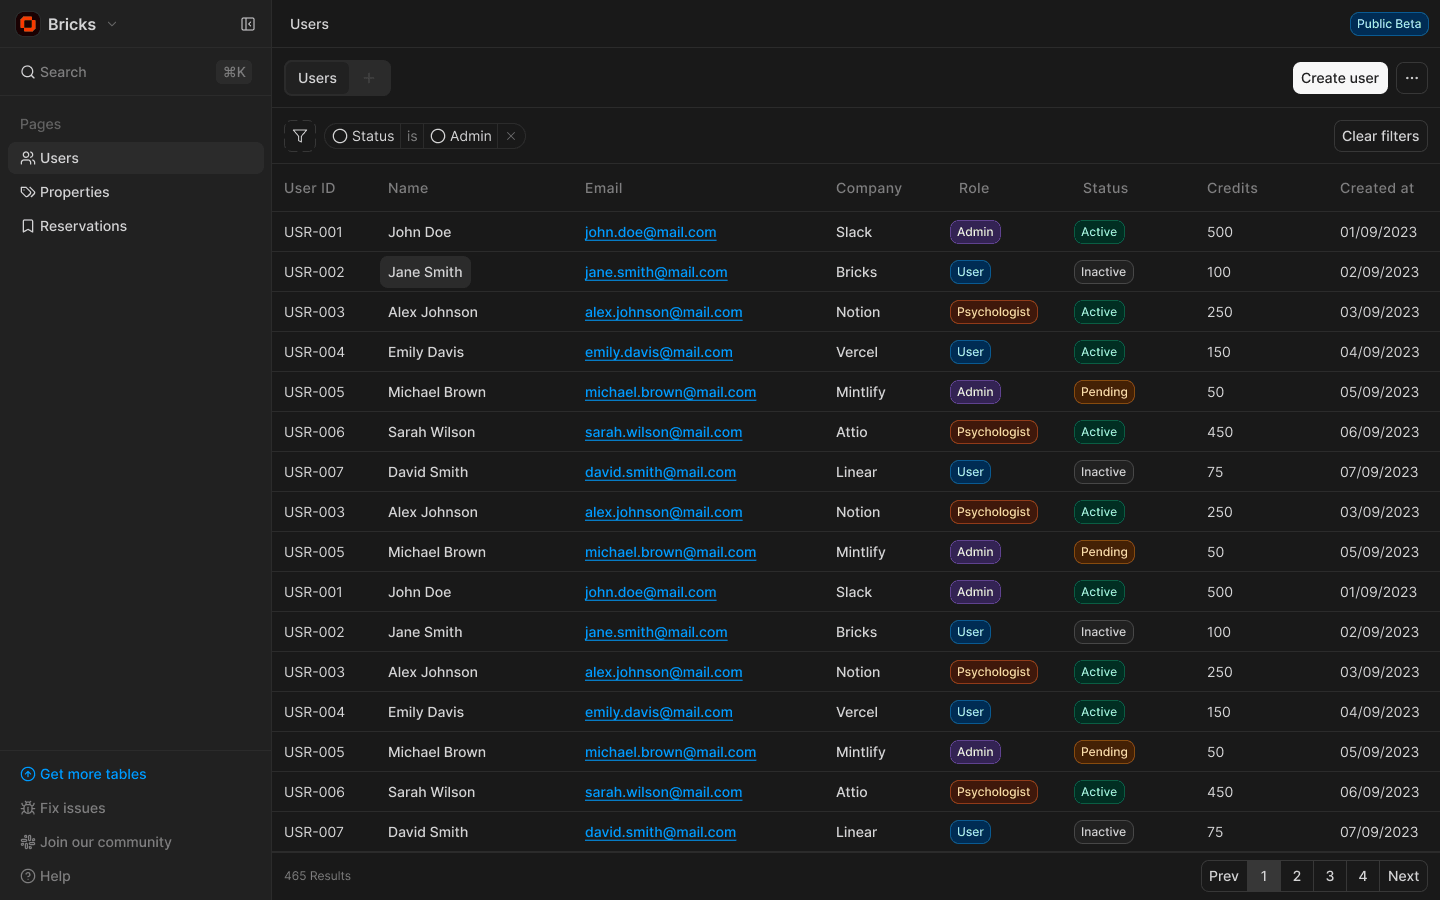Click the Bricks logo icon

click(28, 24)
